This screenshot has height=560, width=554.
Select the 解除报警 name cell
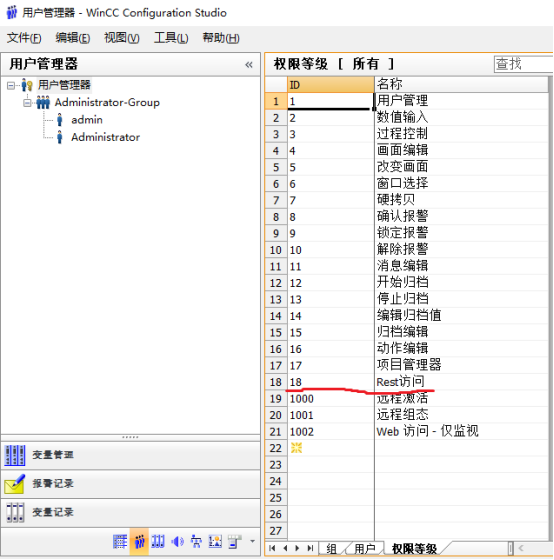[x=461, y=249]
